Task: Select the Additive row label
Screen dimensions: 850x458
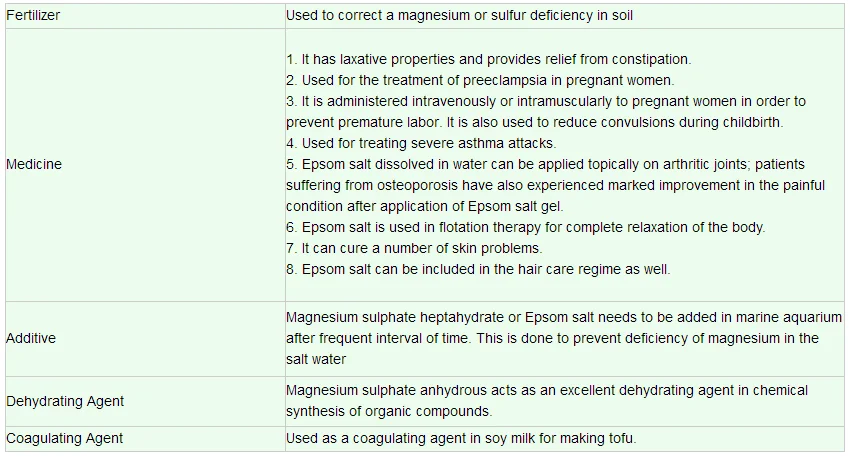Action: coord(31,338)
